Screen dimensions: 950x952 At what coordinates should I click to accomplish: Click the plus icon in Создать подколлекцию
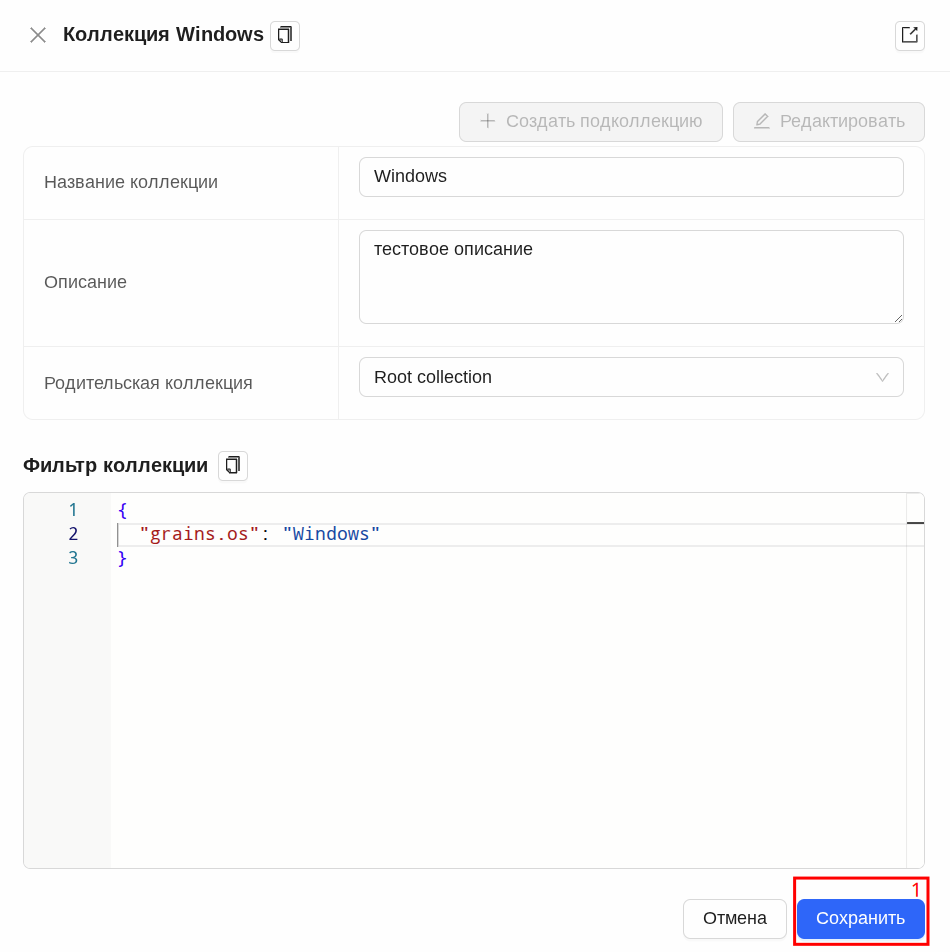pyautogui.click(x=487, y=121)
